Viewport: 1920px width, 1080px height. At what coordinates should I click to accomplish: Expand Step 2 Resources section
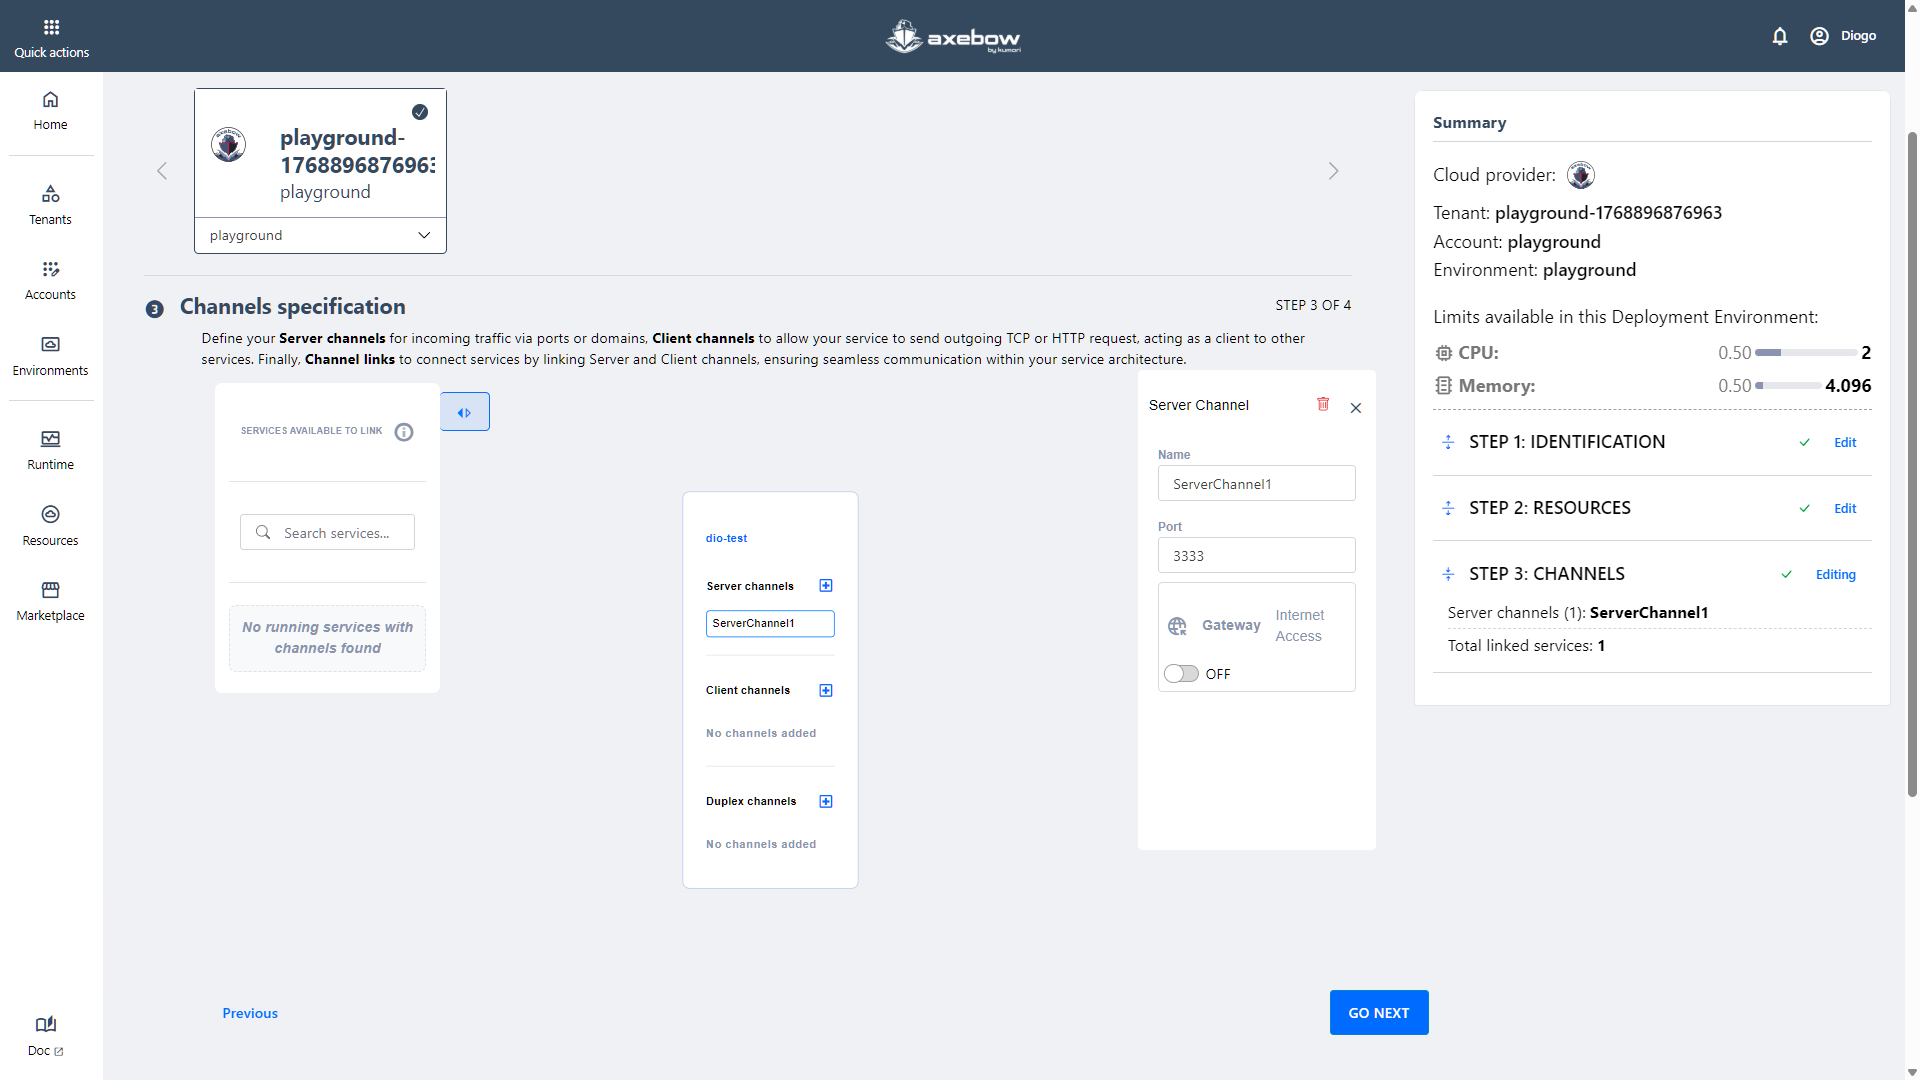(1448, 508)
